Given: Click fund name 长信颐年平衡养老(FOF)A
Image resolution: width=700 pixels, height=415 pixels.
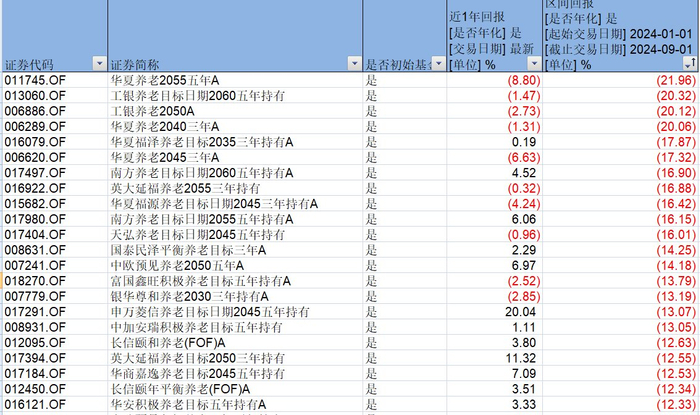Looking at the screenshot, I should point(180,389).
